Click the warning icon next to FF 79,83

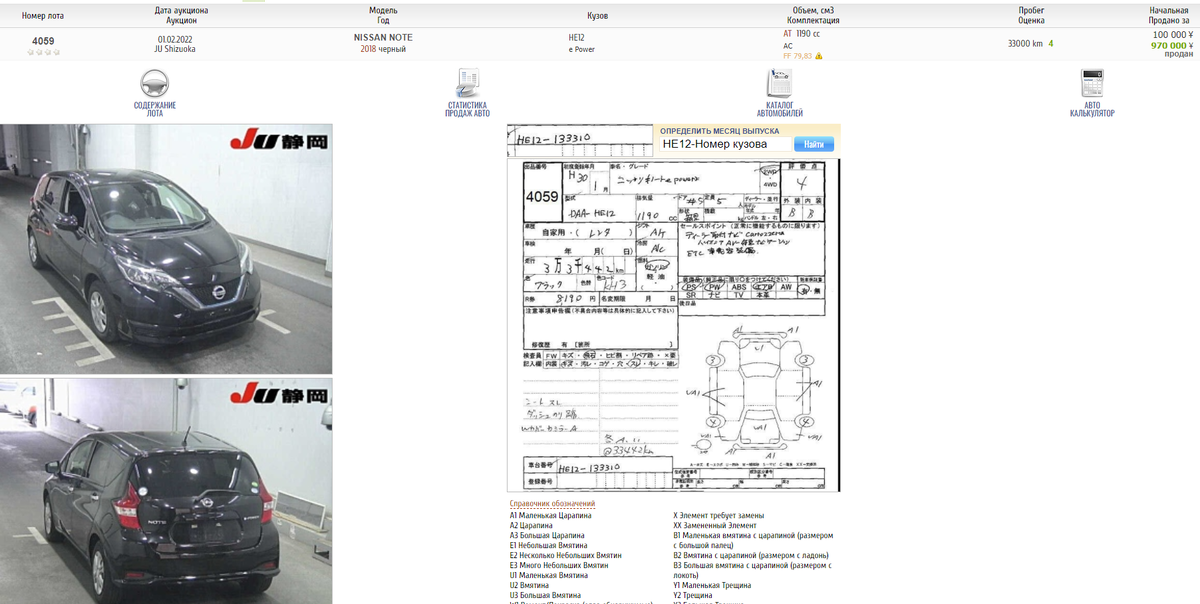[x=819, y=56]
